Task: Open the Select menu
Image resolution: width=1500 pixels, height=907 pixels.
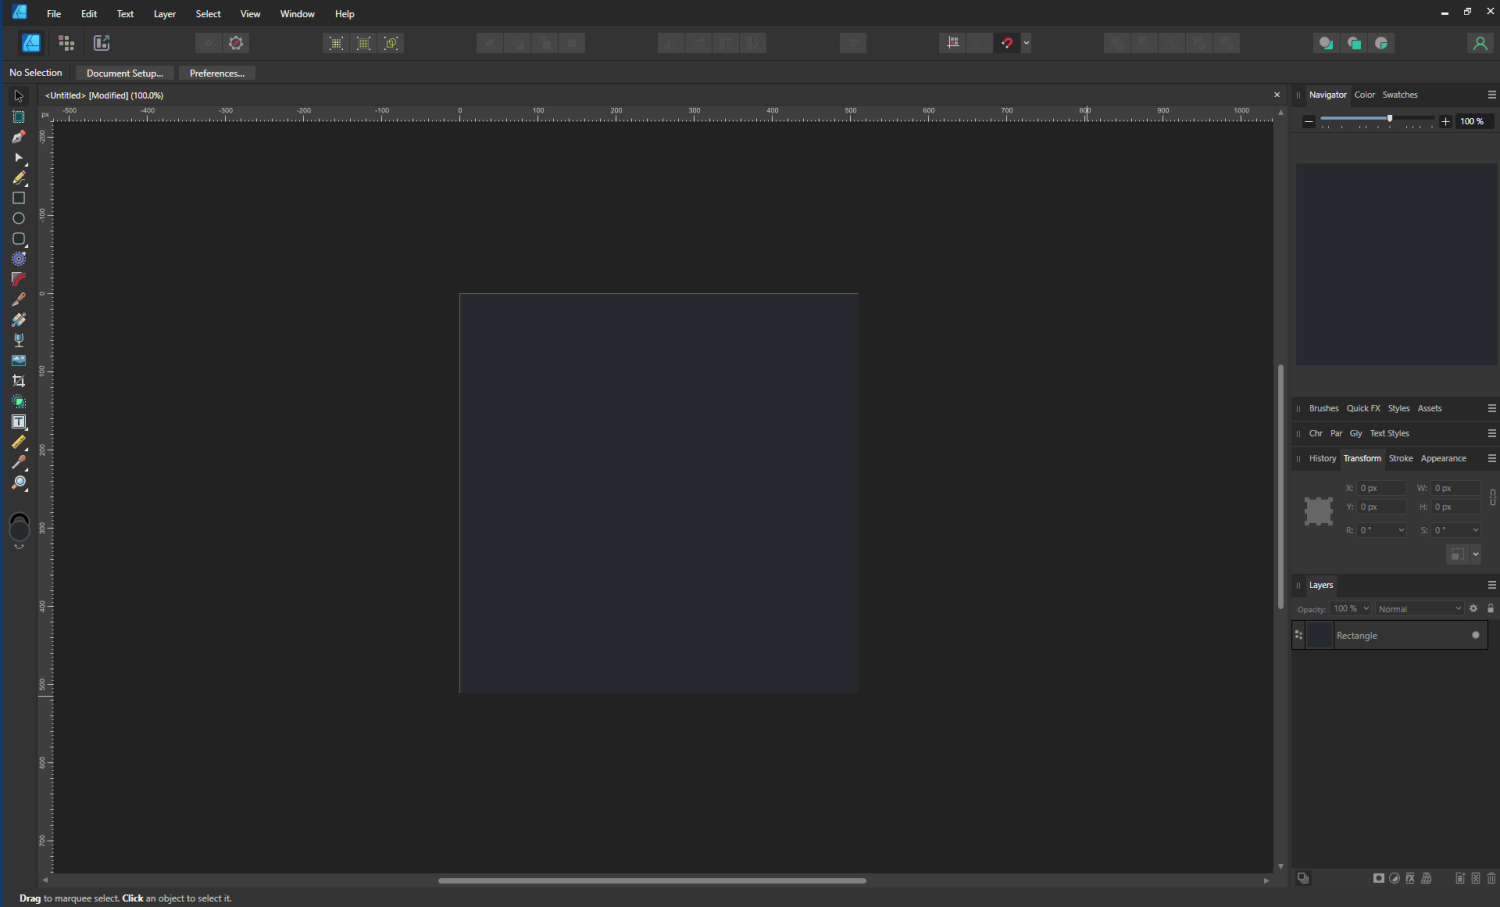Action: (207, 13)
